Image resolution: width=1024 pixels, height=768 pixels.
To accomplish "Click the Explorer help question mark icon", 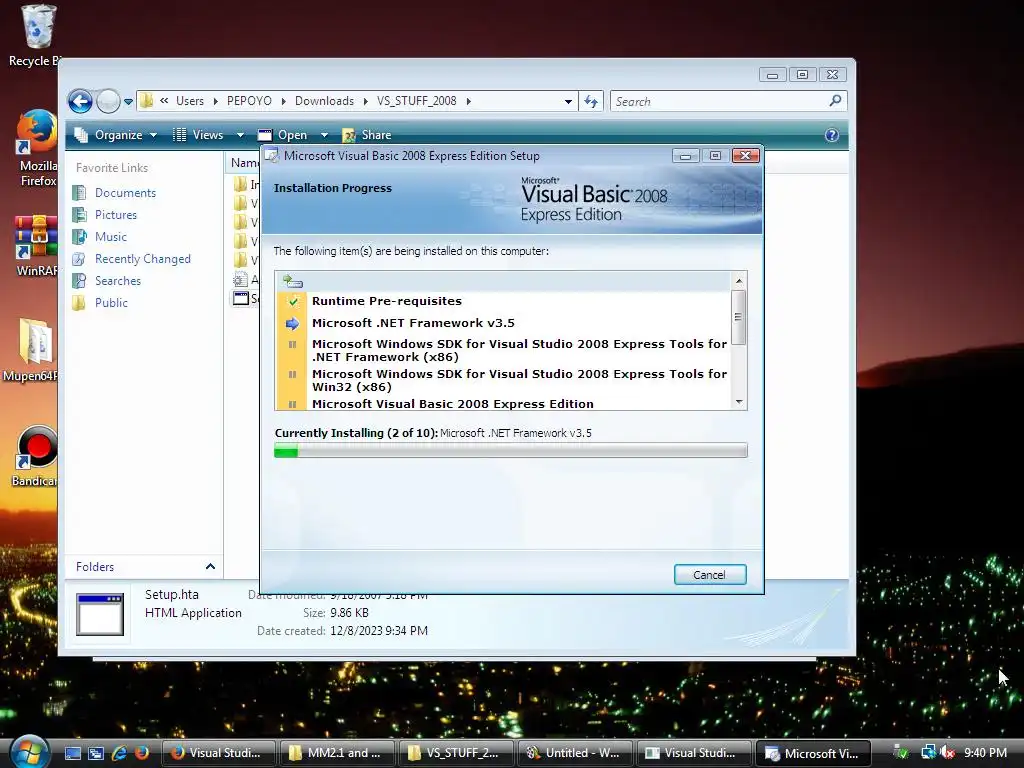I will pyautogui.click(x=831, y=135).
